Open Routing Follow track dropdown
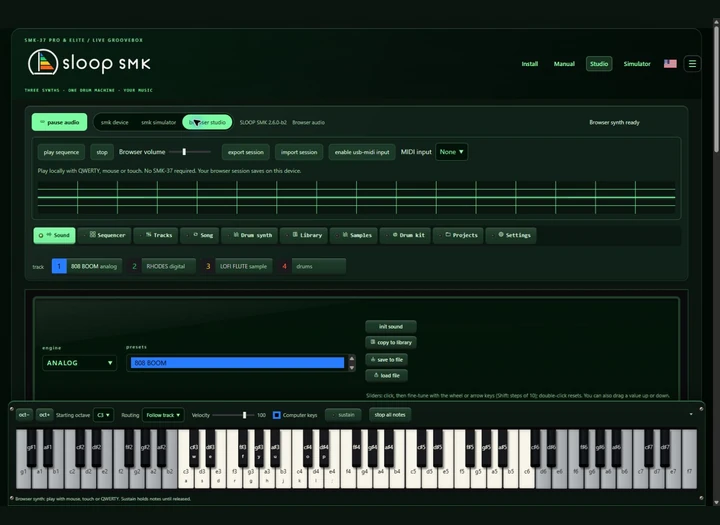Viewport: 720px width, 525px height. click(x=163, y=415)
